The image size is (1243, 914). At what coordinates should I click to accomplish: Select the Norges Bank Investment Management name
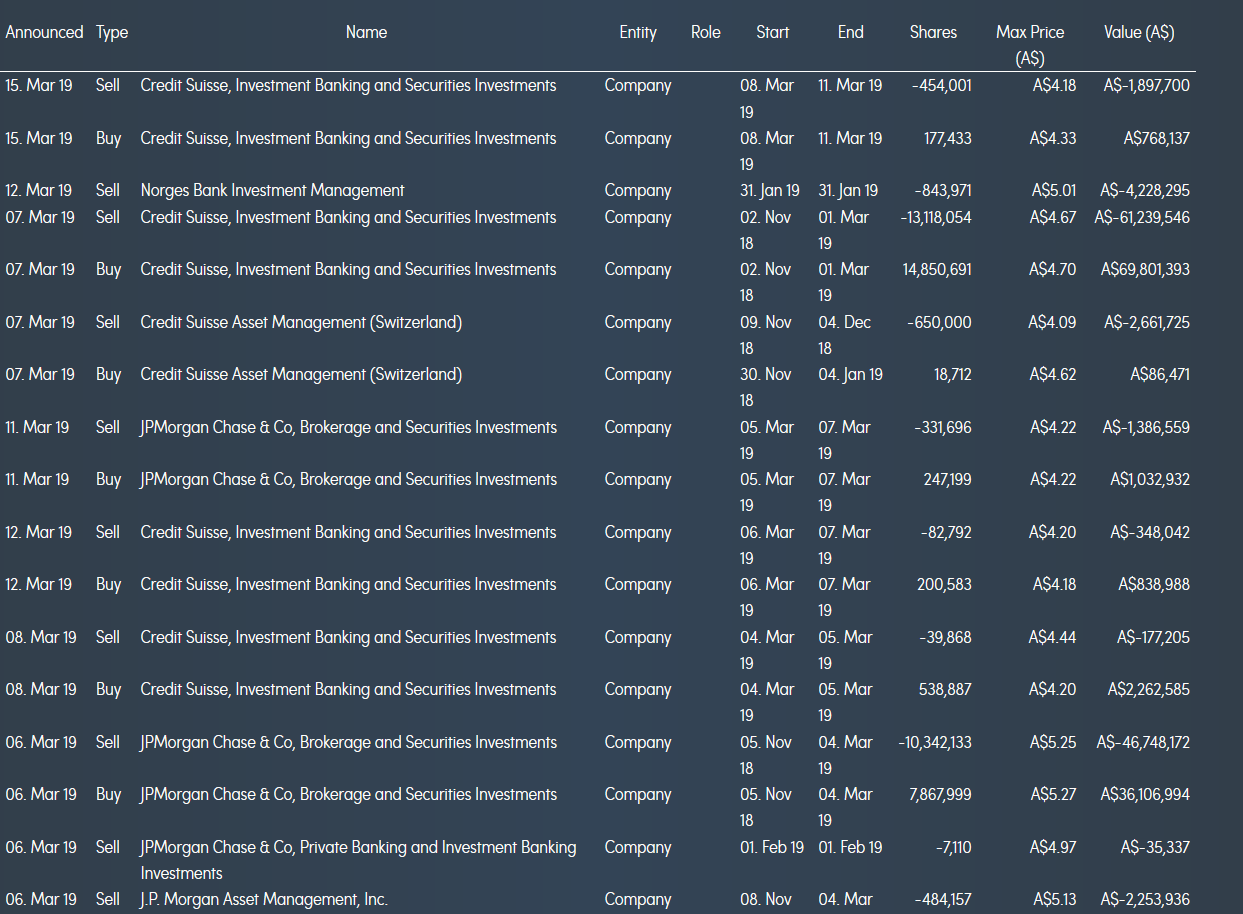click(x=273, y=190)
